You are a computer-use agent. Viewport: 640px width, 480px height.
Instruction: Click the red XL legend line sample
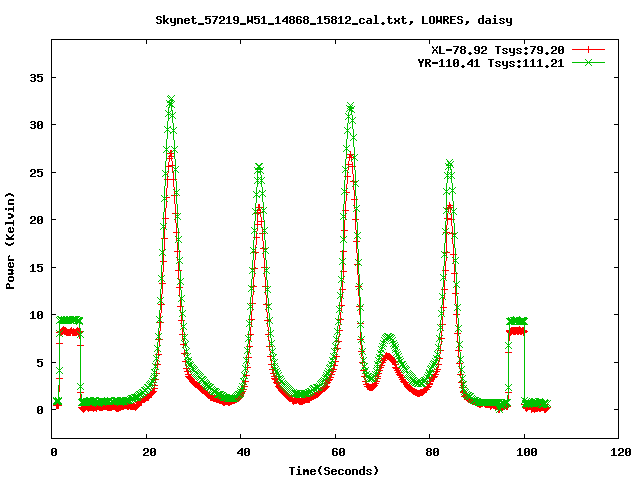[588, 50]
